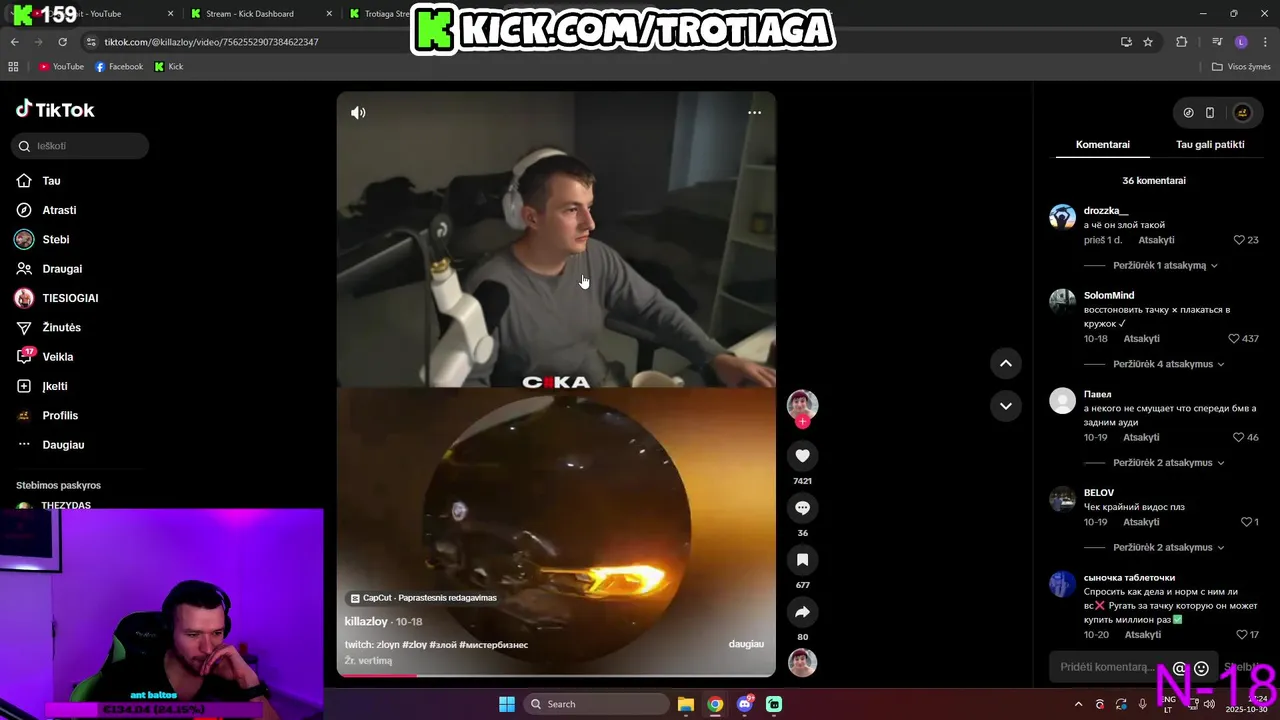1280x720 pixels.
Task: Open comments via the speech bubble icon
Action: pyautogui.click(x=802, y=508)
